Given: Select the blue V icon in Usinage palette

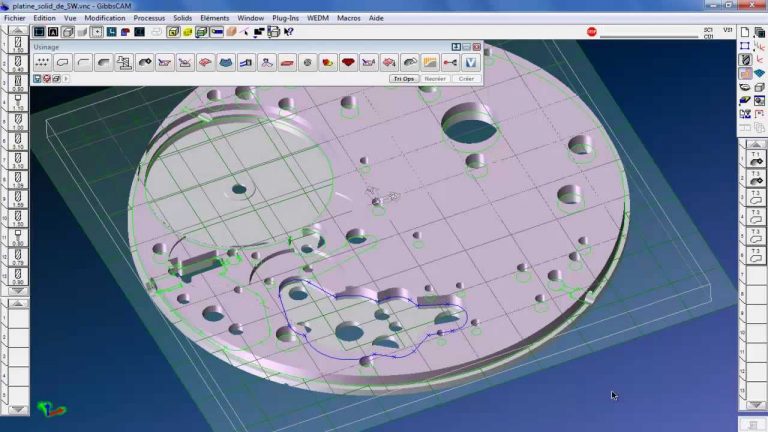Looking at the screenshot, I should coord(471,62).
